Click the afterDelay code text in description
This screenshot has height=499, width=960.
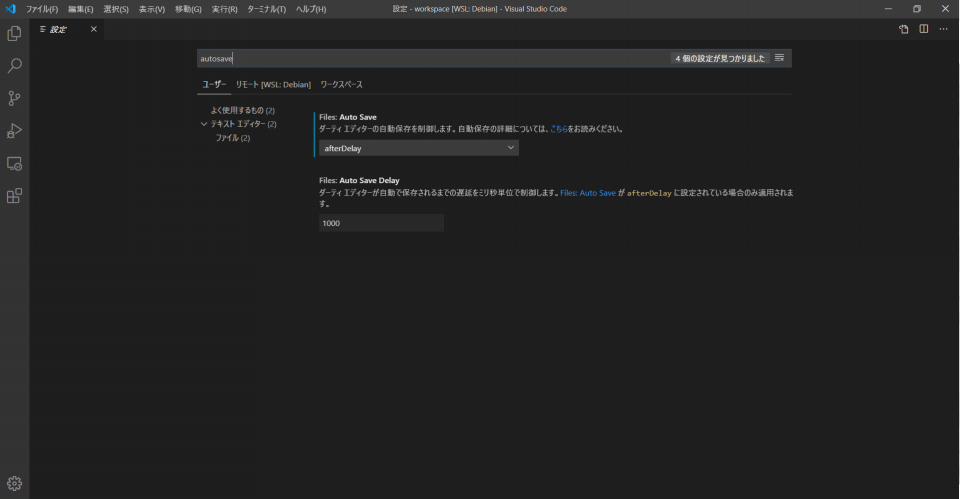click(x=649, y=193)
